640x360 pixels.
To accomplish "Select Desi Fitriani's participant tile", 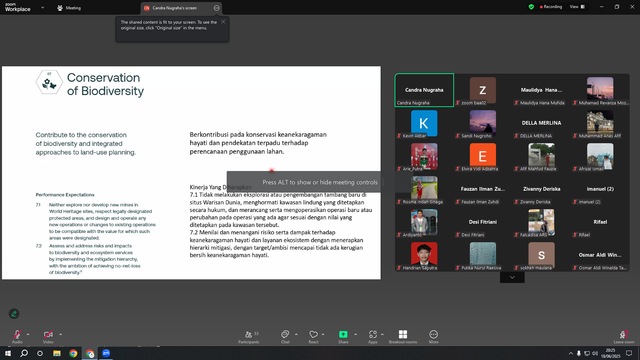I will point(483,222).
